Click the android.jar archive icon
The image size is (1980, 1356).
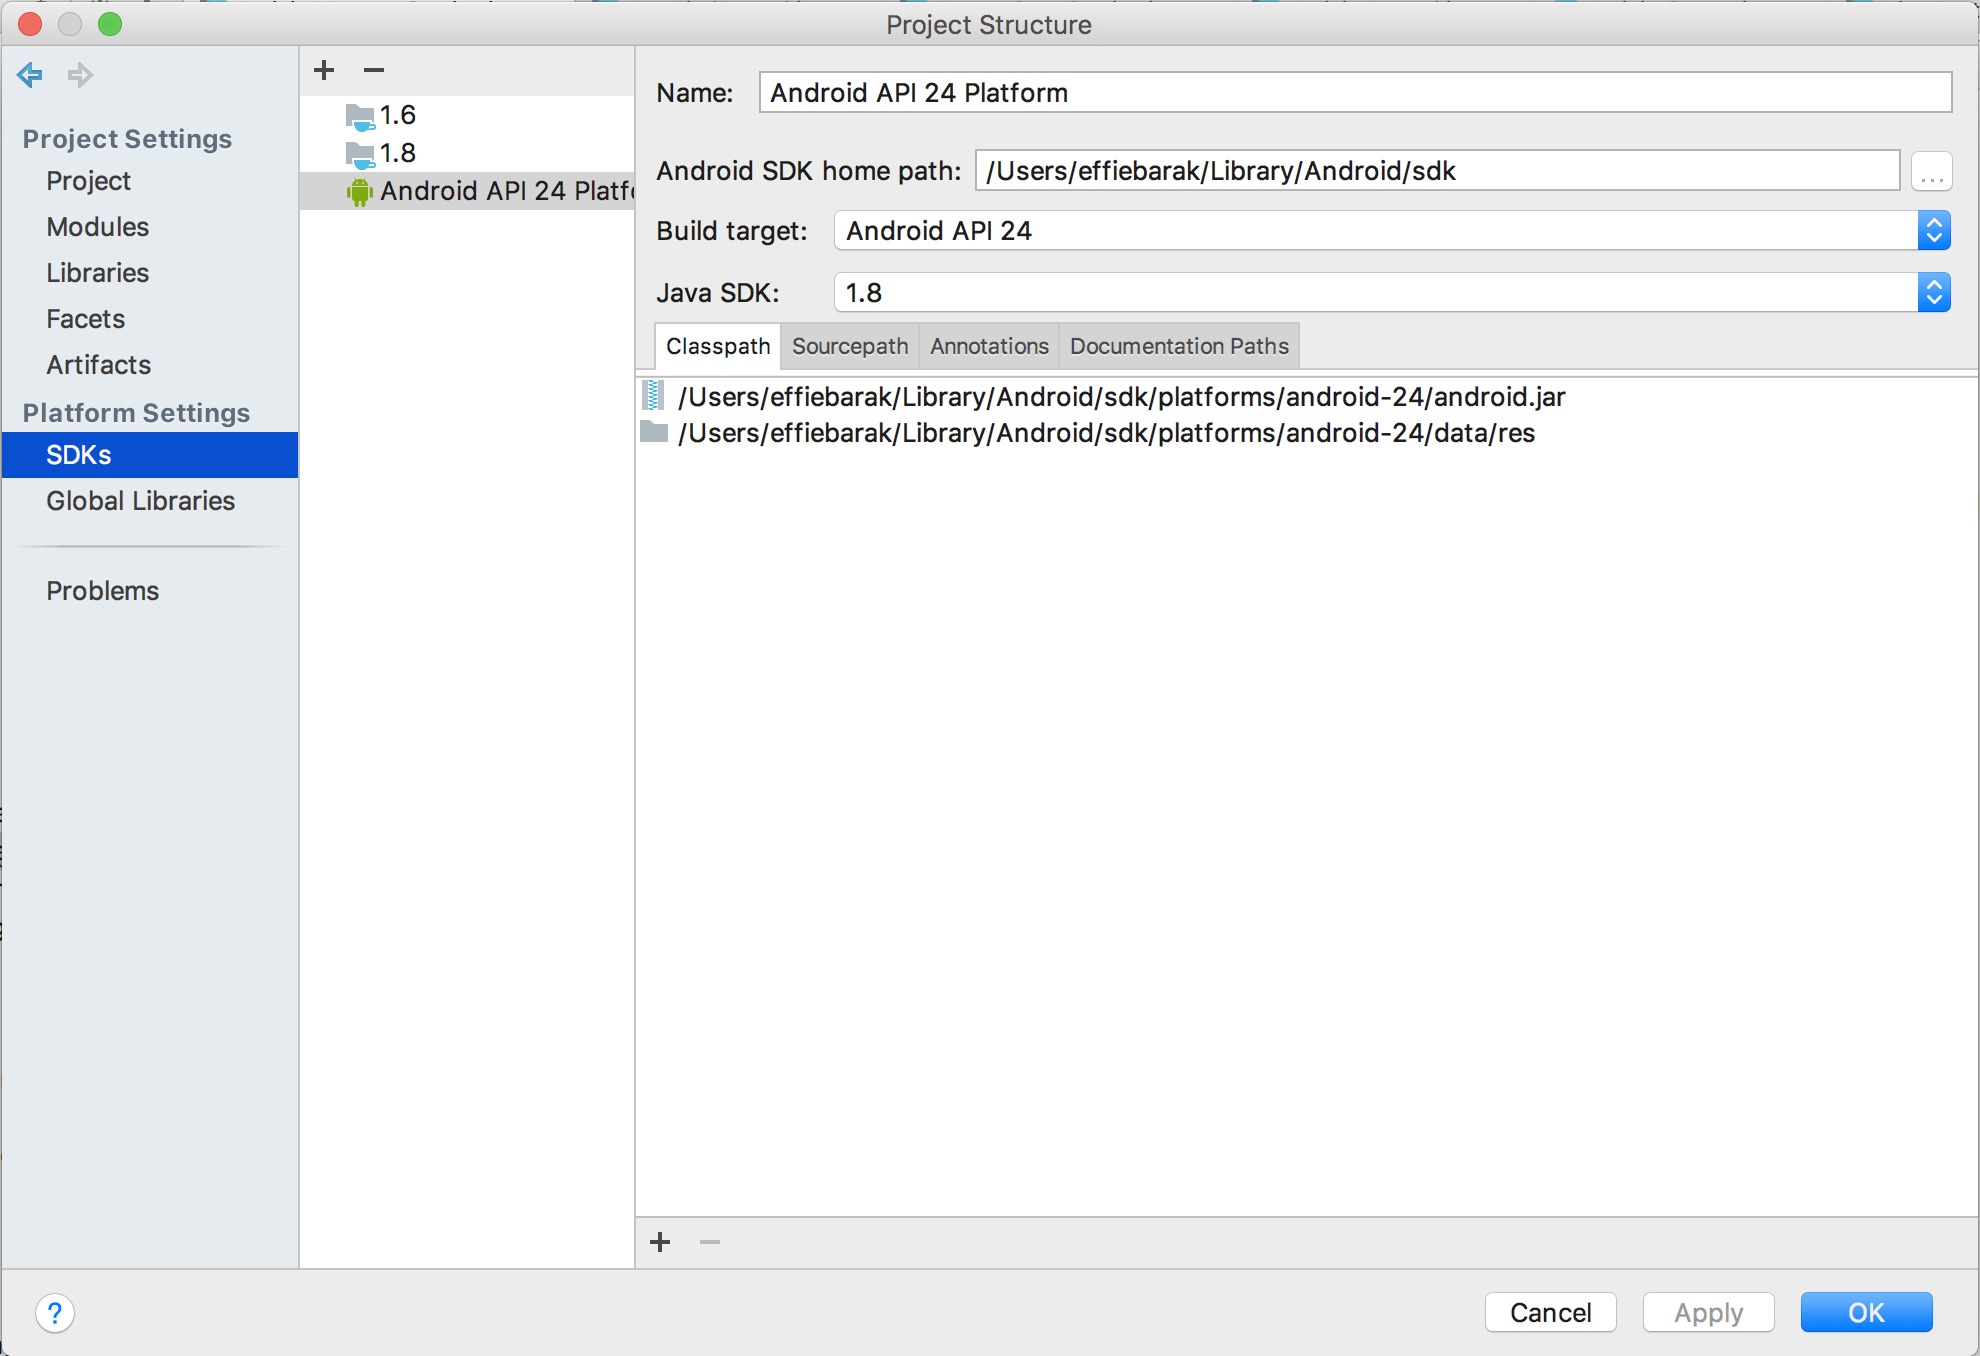point(653,396)
